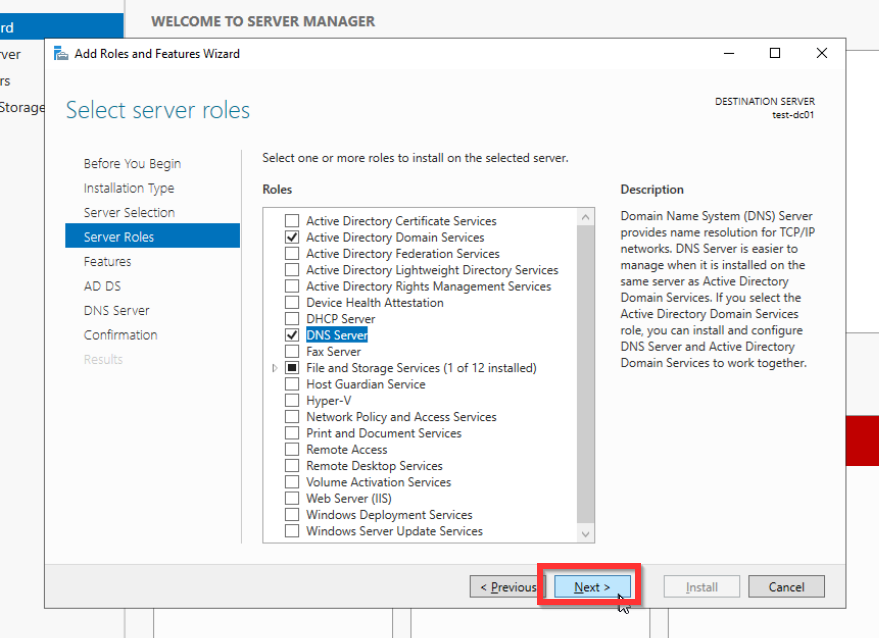Enable Web Server (IIS) role

coord(292,498)
